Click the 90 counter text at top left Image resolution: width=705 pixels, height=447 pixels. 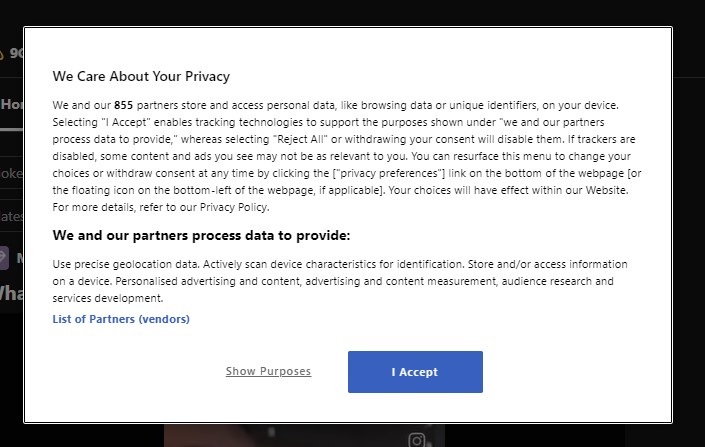17,54
